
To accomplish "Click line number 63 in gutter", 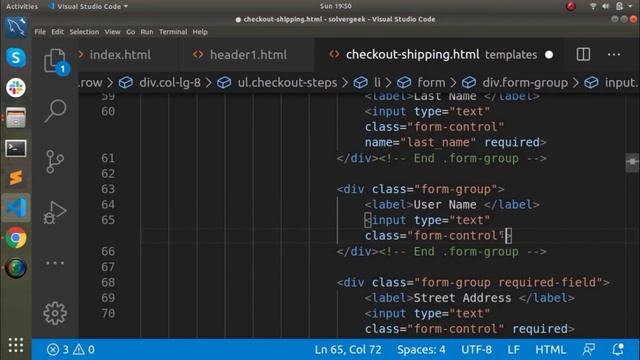I will point(108,189).
